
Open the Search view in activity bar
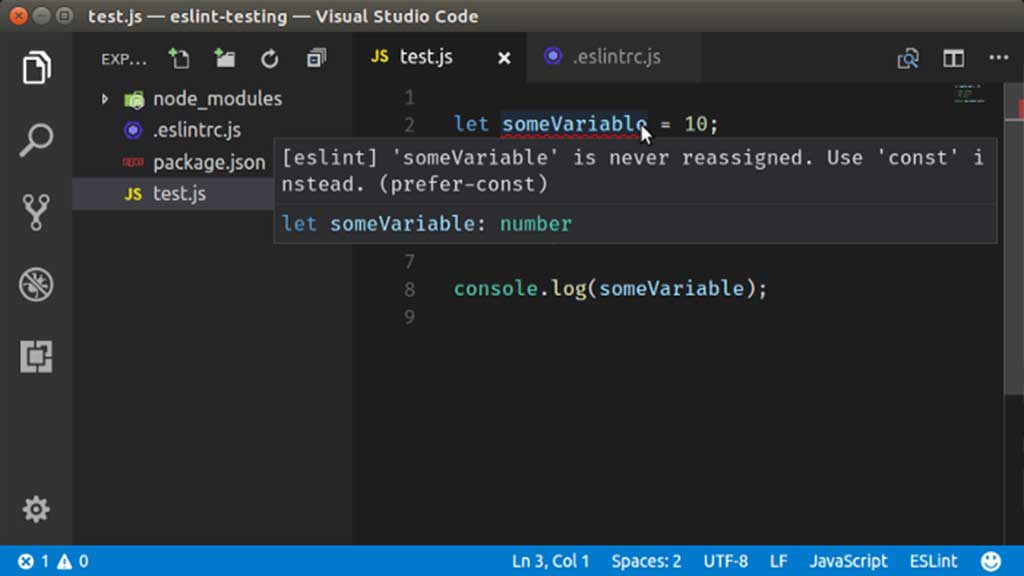[36, 140]
